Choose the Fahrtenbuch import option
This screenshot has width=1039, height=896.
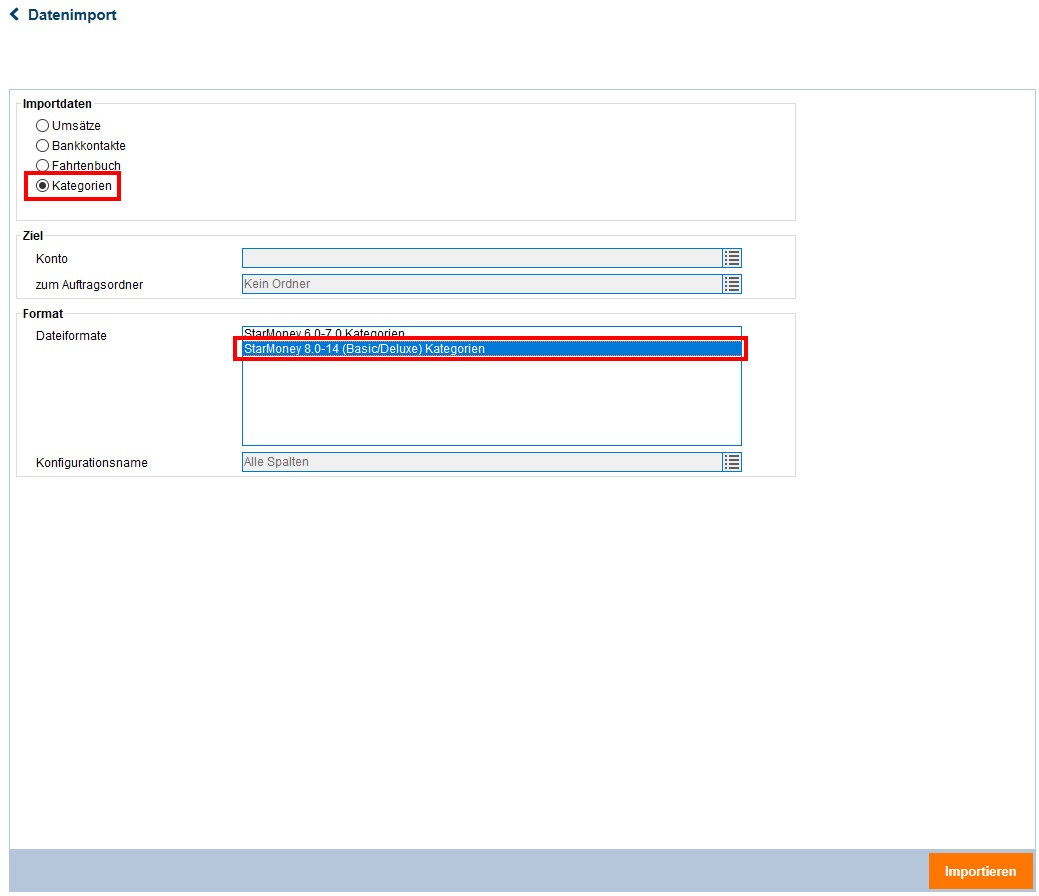pos(42,166)
